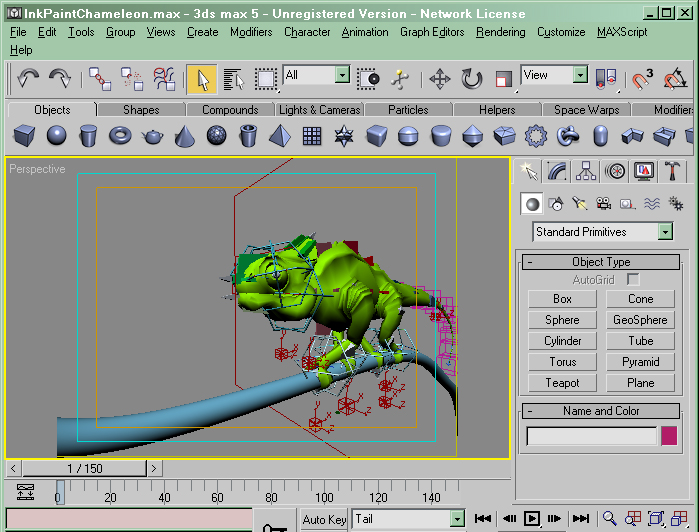This screenshot has height=532, width=699.
Task: Click the Undo arrow in the toolbar
Action: coord(27,78)
